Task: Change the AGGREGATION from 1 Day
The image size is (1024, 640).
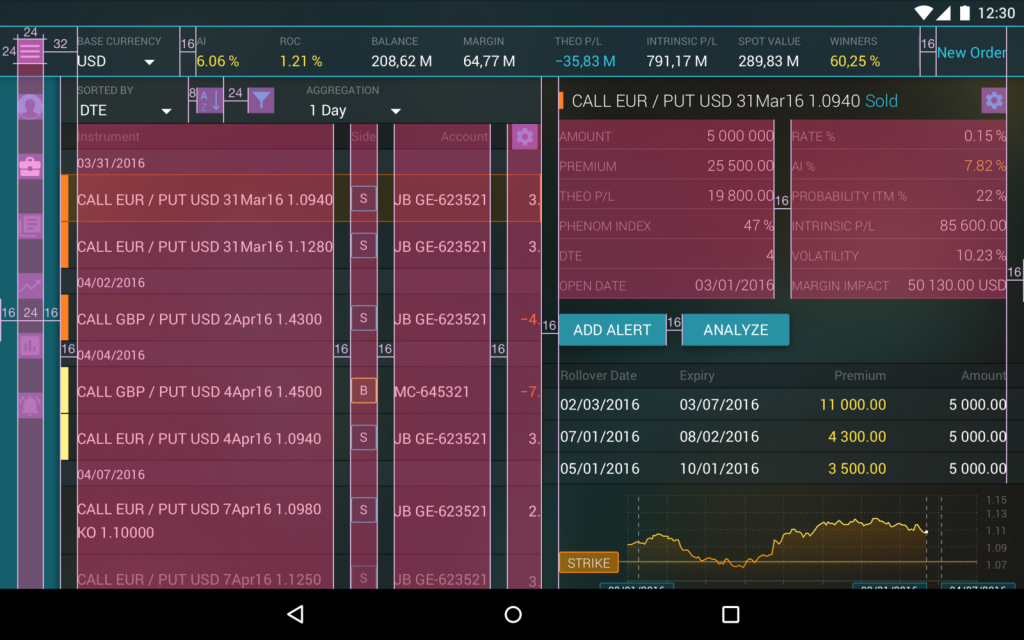Action: click(x=355, y=110)
